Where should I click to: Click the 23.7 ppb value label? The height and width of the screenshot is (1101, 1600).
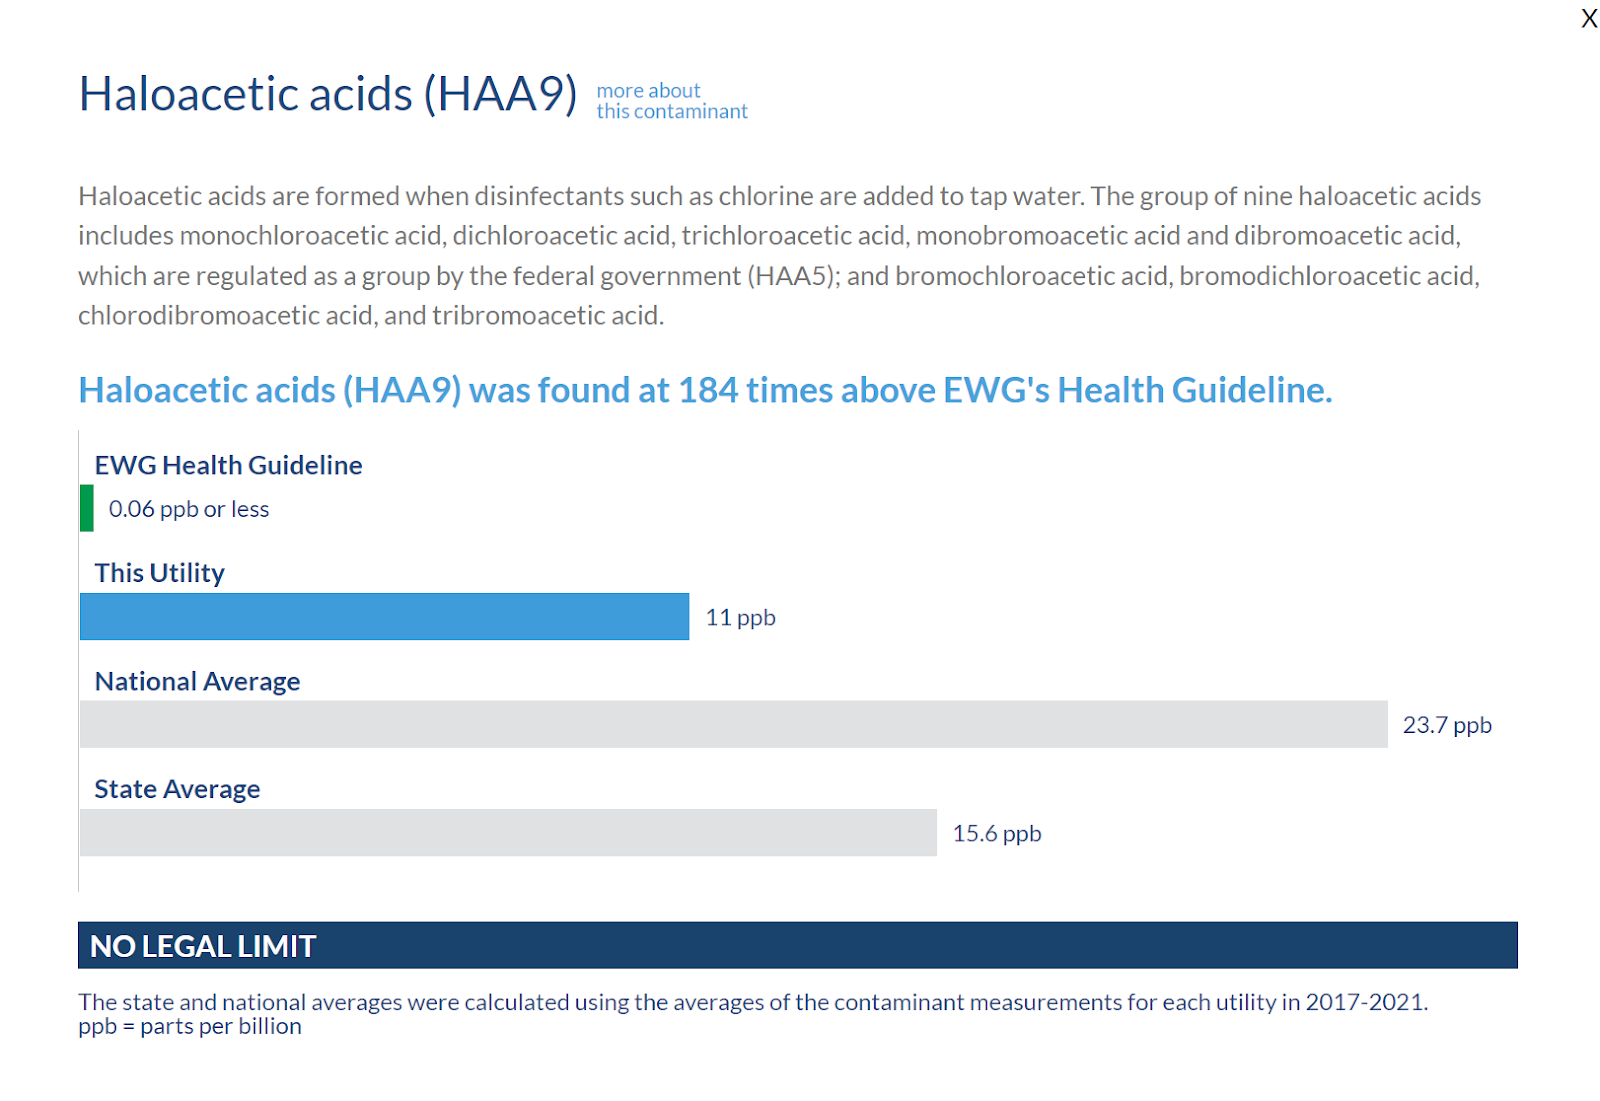(1446, 725)
